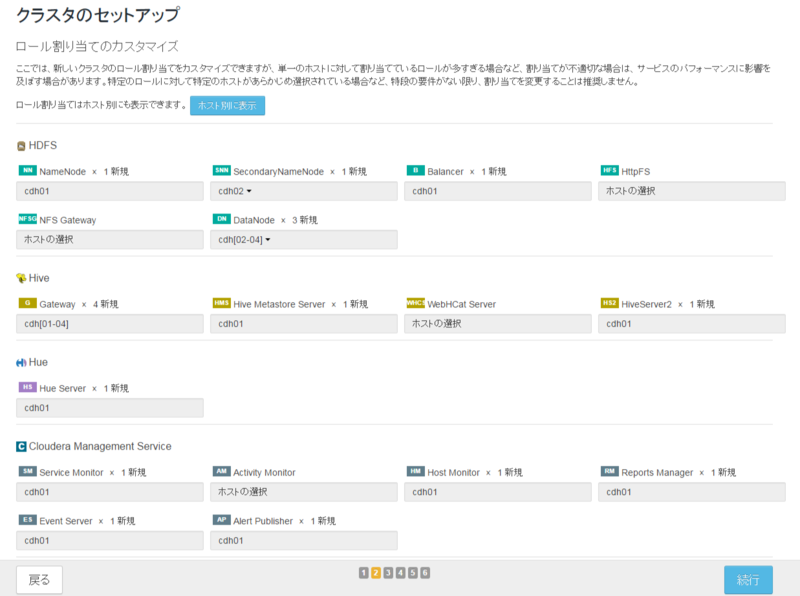
Task: Click the AM Activity Monitor role icon
Action: point(221,471)
